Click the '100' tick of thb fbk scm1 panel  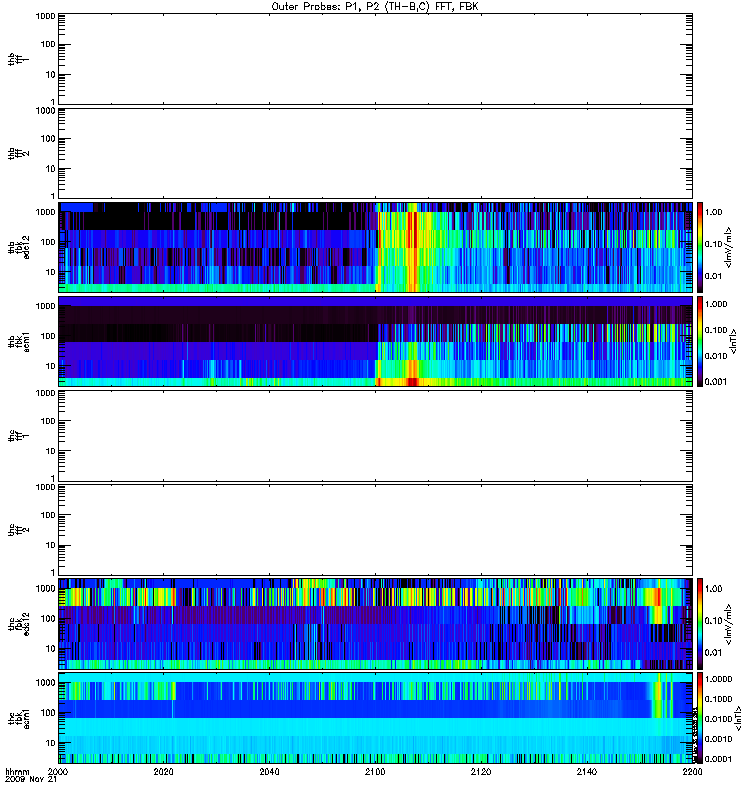[x=48, y=336]
